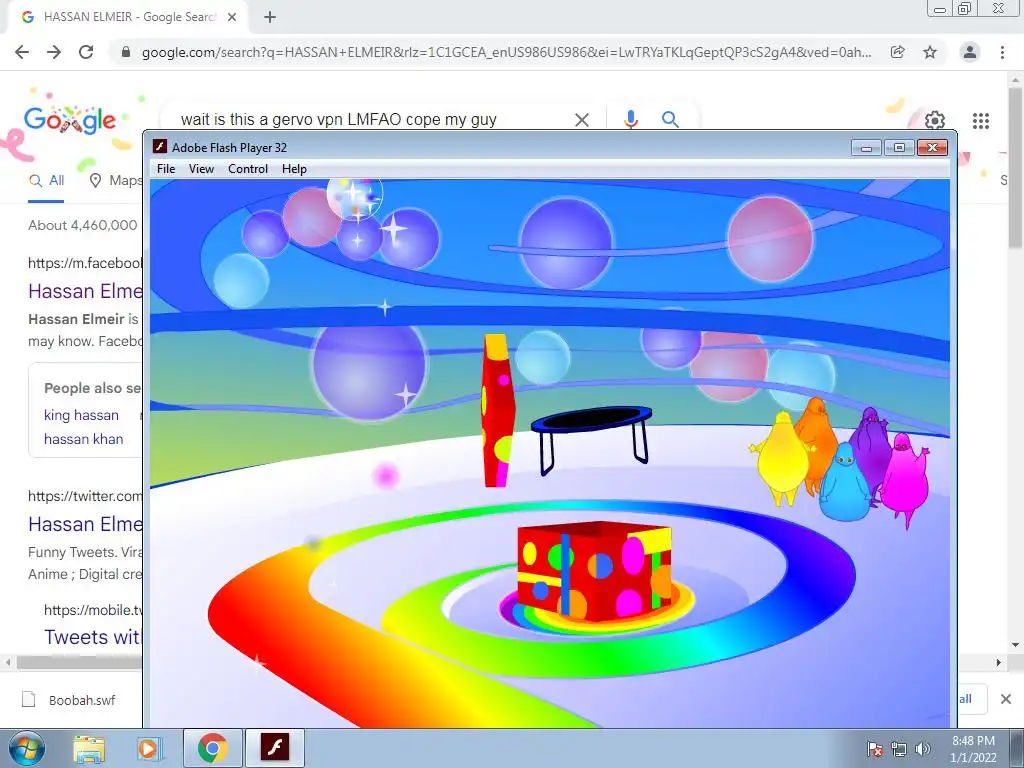1024x768 pixels.
Task: Open the View menu in Flash Player
Action: [201, 168]
